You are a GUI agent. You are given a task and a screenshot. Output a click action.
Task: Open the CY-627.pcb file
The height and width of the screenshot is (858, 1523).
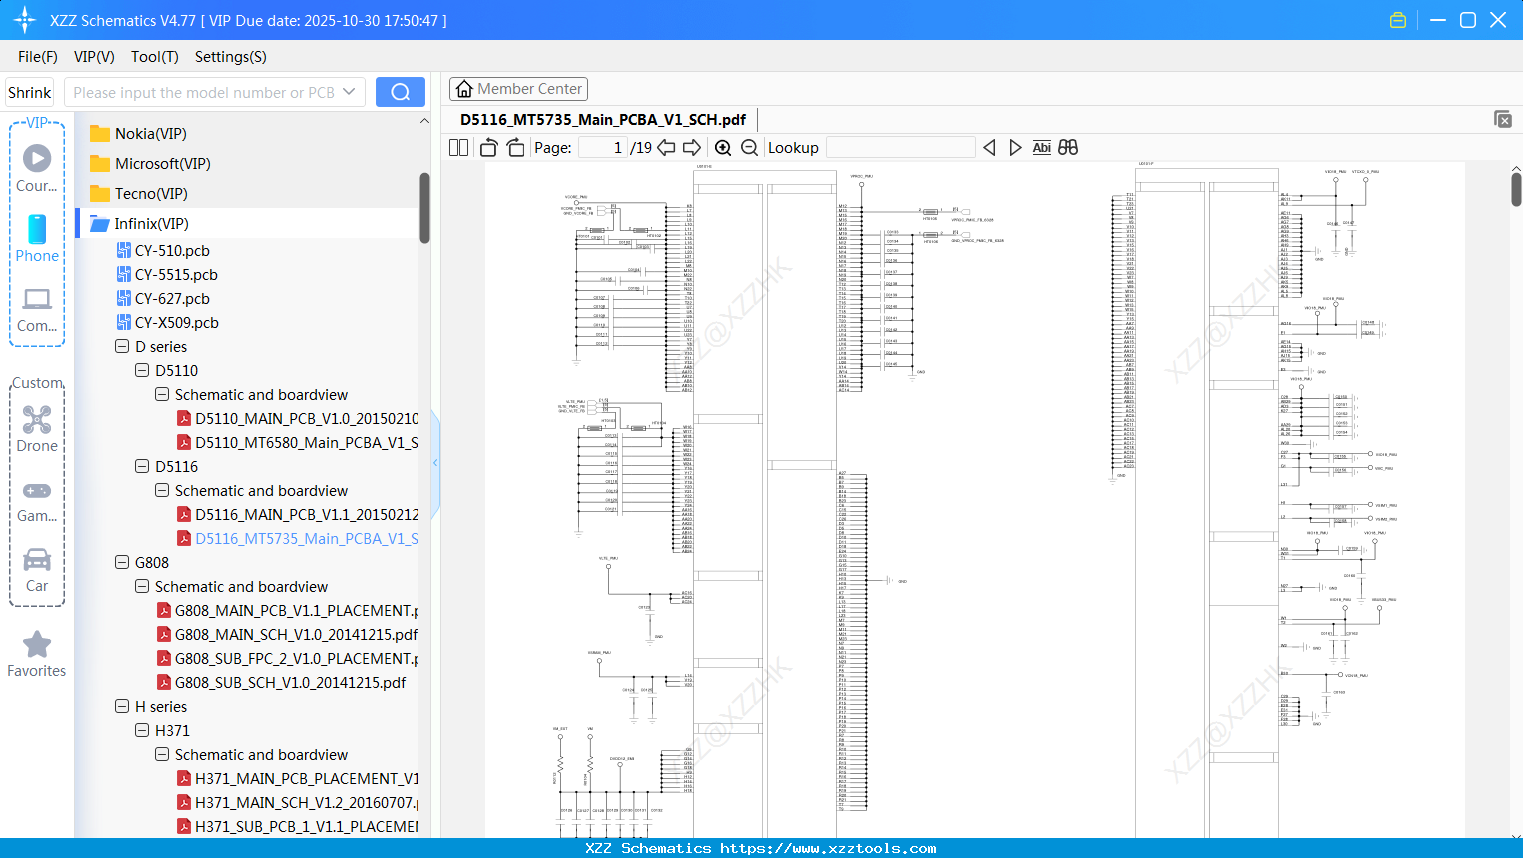tap(163, 299)
